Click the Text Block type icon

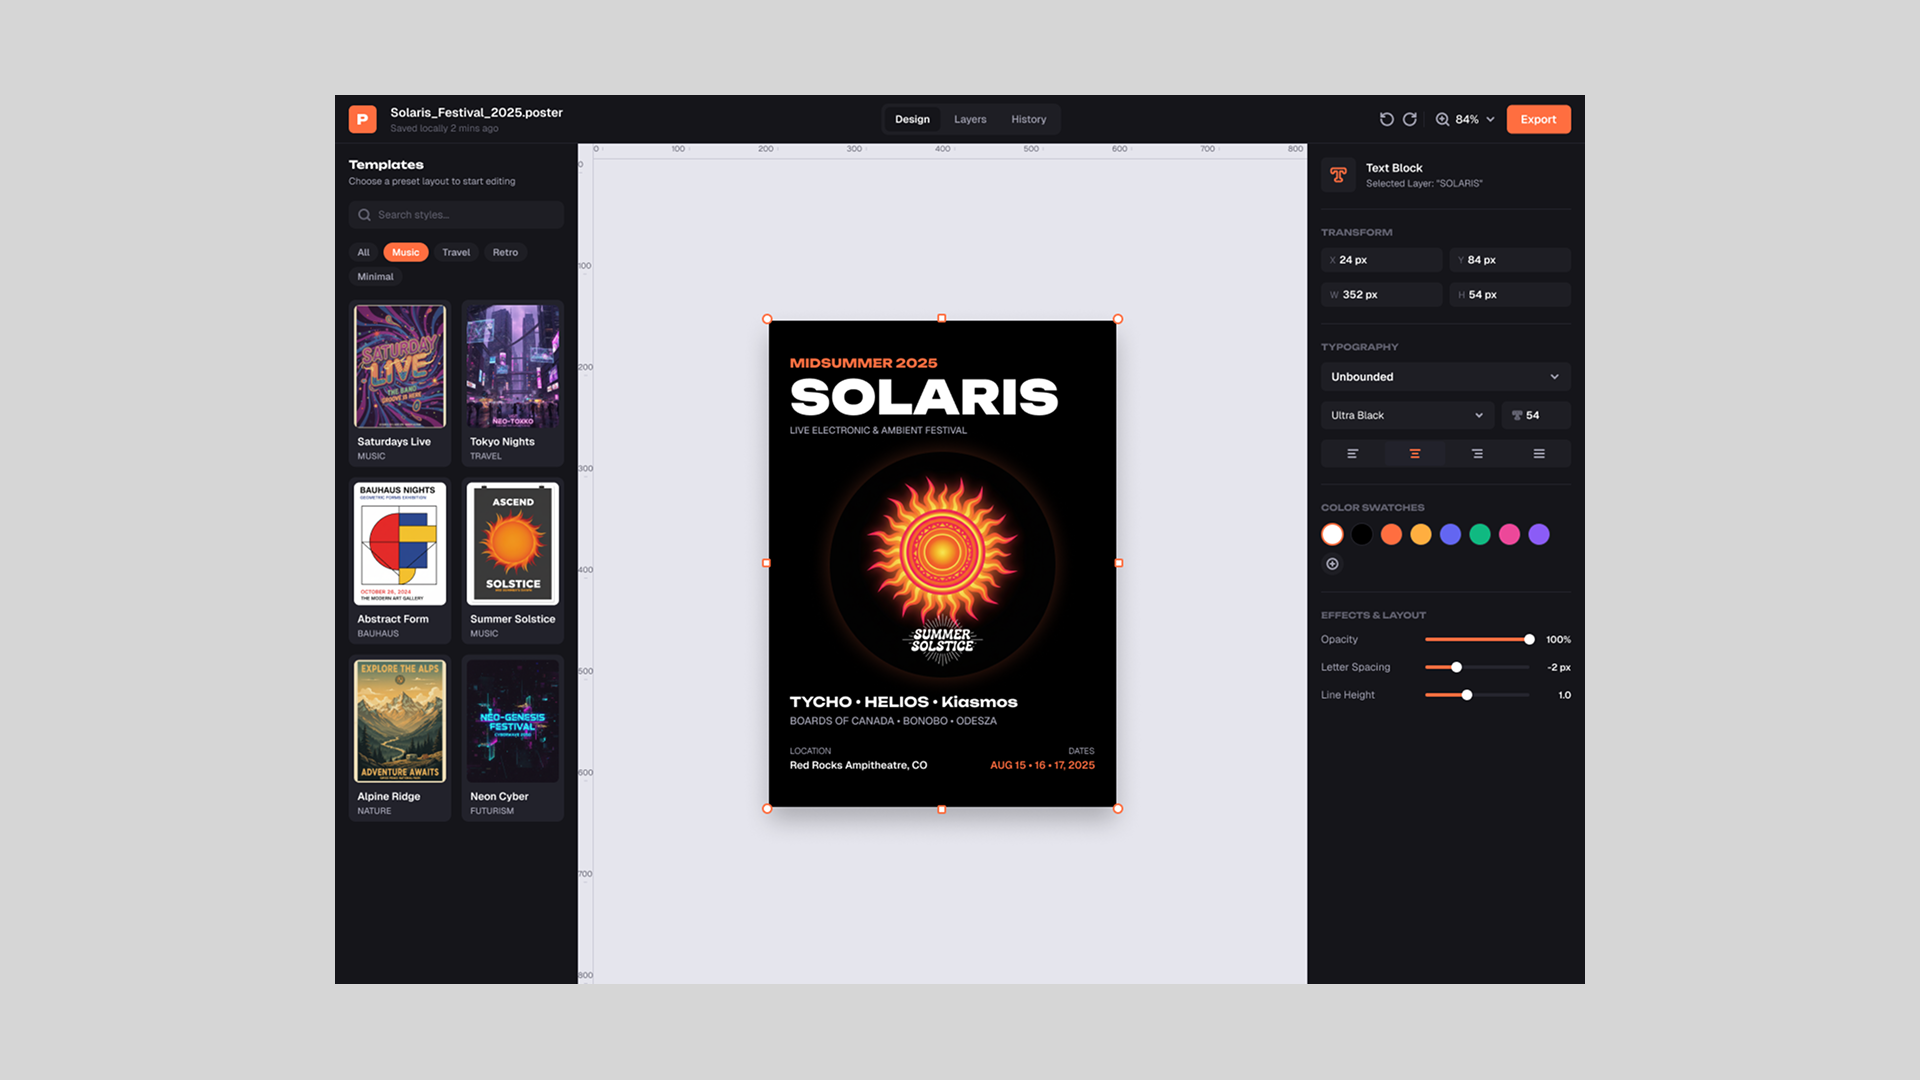click(1338, 175)
